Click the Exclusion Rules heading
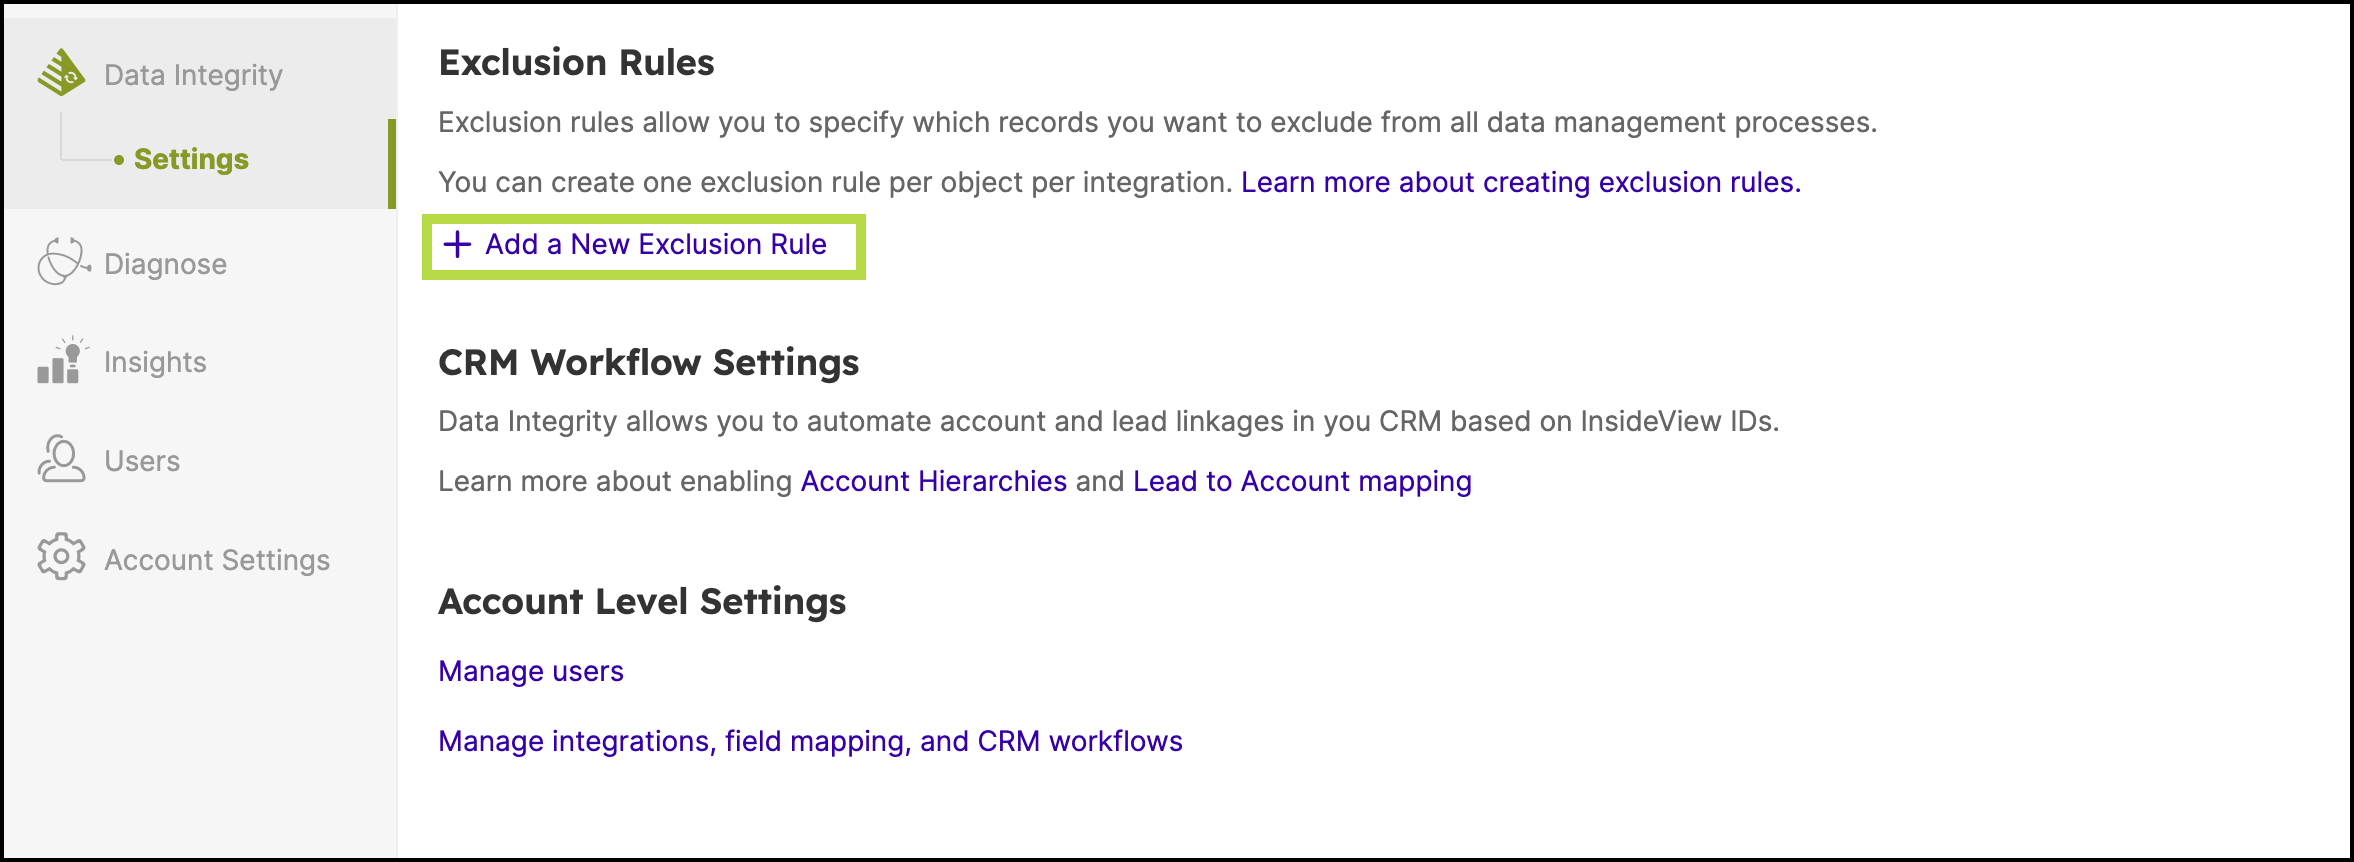 point(577,62)
